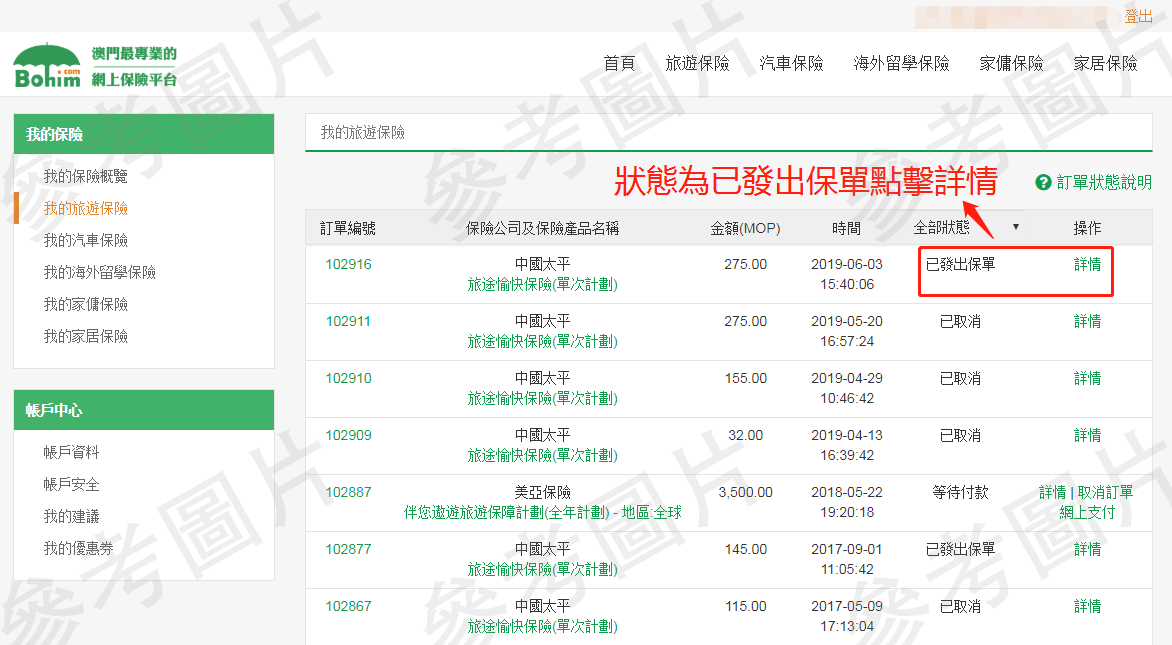The width and height of the screenshot is (1172, 645).
Task: Open 我的建議 in the account center
Action: pos(71,516)
